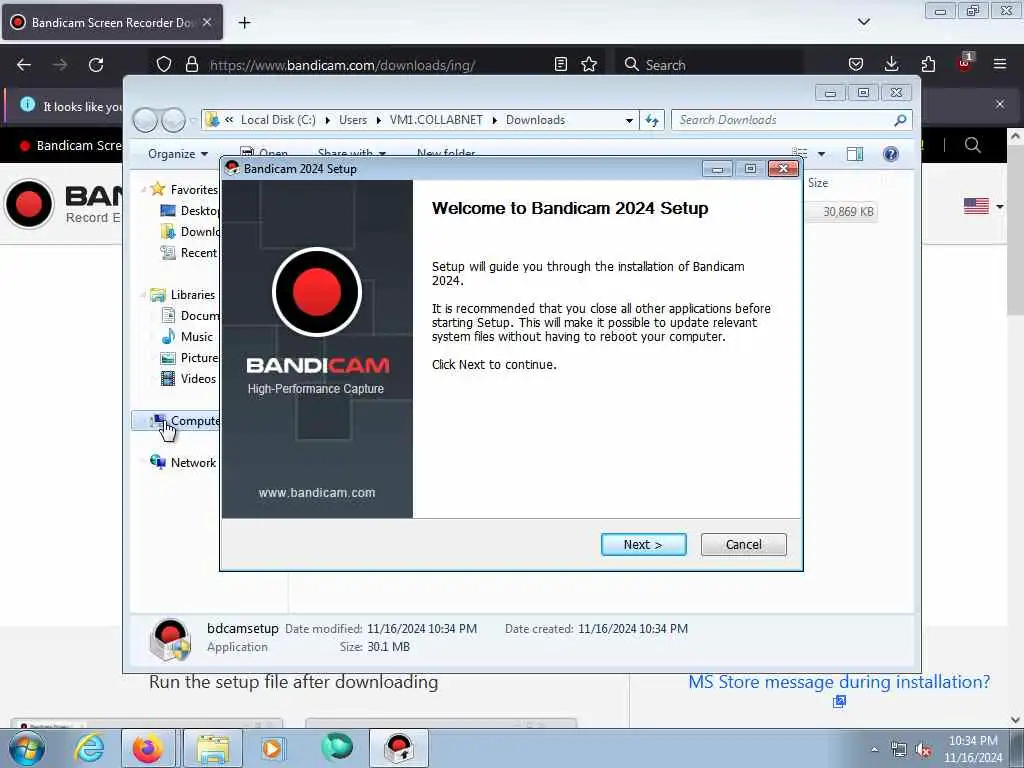This screenshot has height=768, width=1024.
Task: Close the Bandicam Screen Recorder tab
Action: pos(207,22)
